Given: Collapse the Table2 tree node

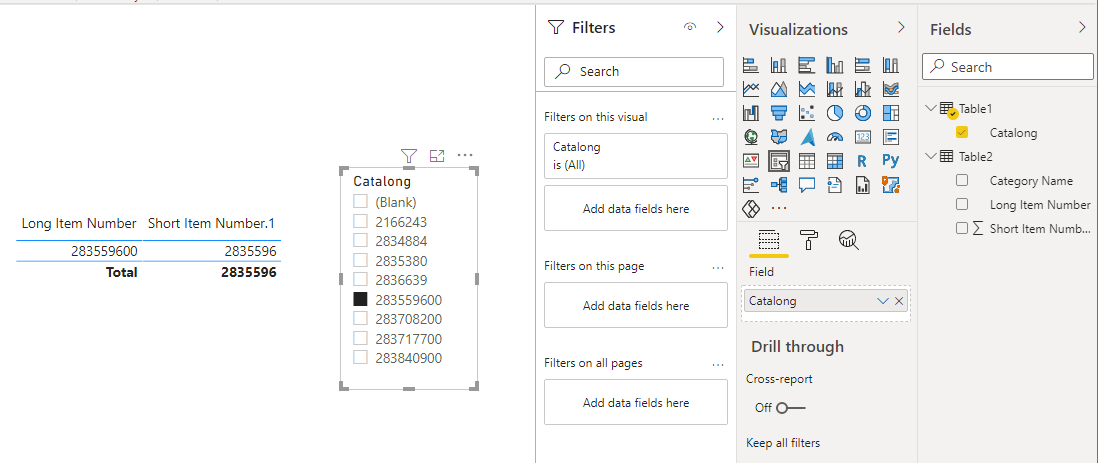Looking at the screenshot, I should point(931,156).
